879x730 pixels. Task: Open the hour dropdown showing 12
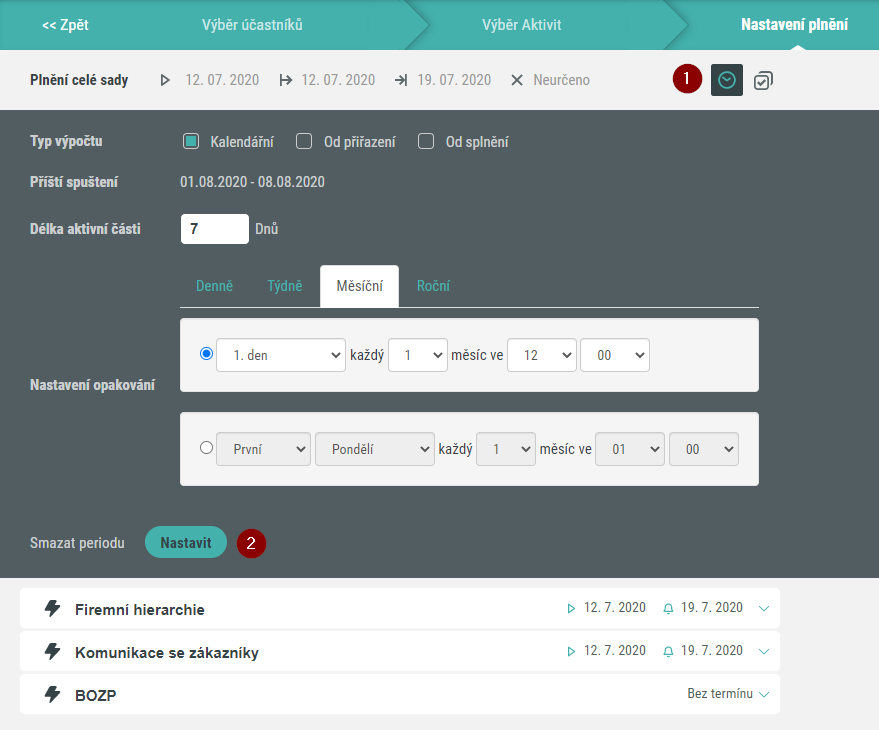(541, 355)
